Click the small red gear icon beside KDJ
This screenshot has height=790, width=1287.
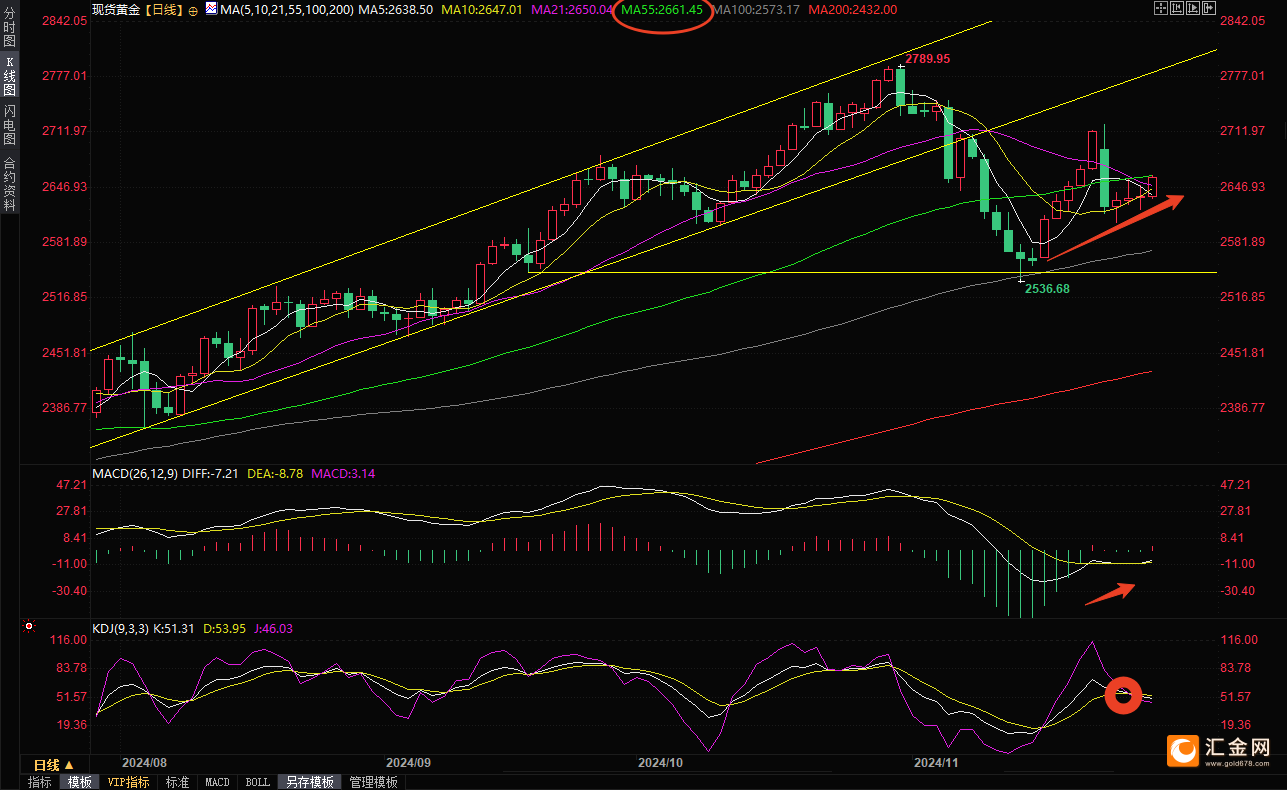30,627
